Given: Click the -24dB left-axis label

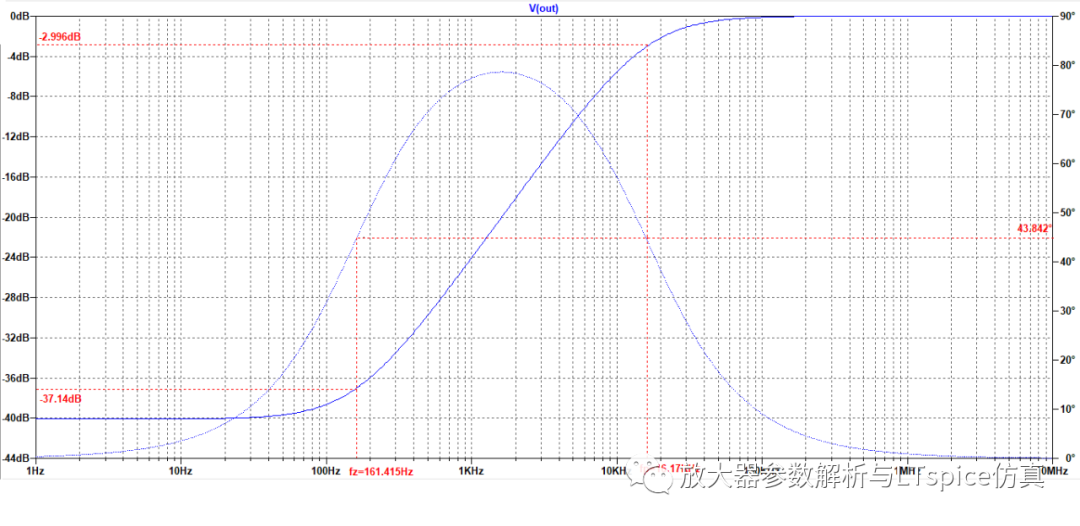Looking at the screenshot, I should pos(17,257).
